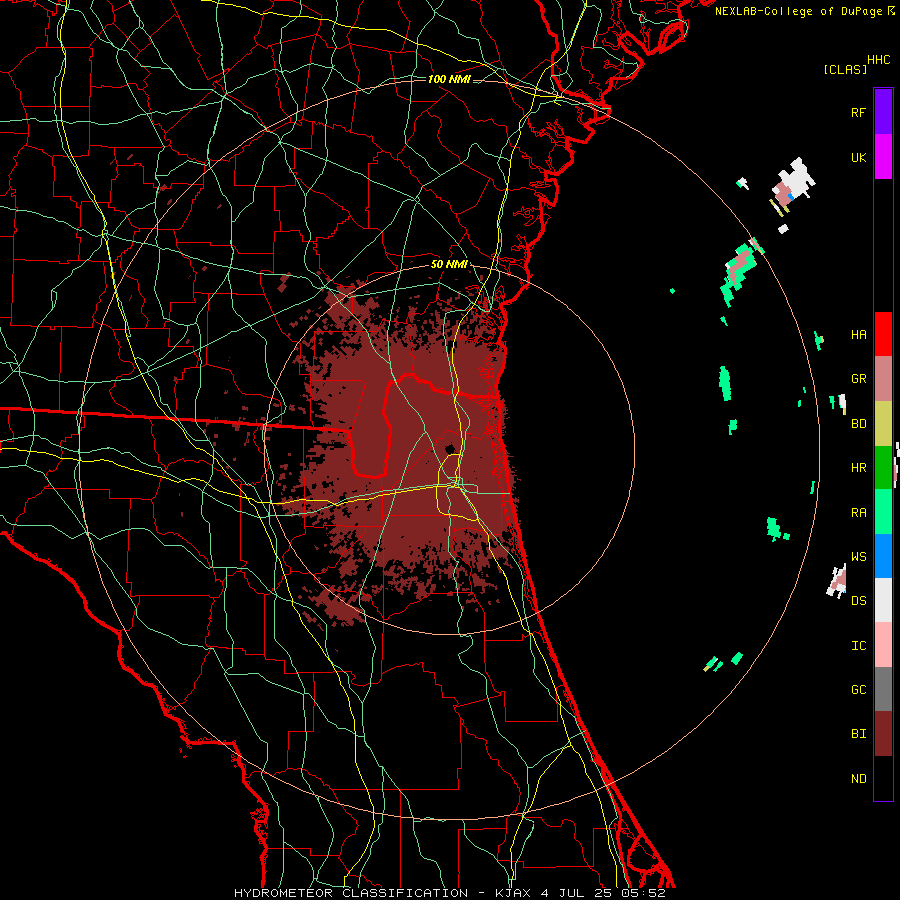Click the 'RA' legend label

(858, 513)
